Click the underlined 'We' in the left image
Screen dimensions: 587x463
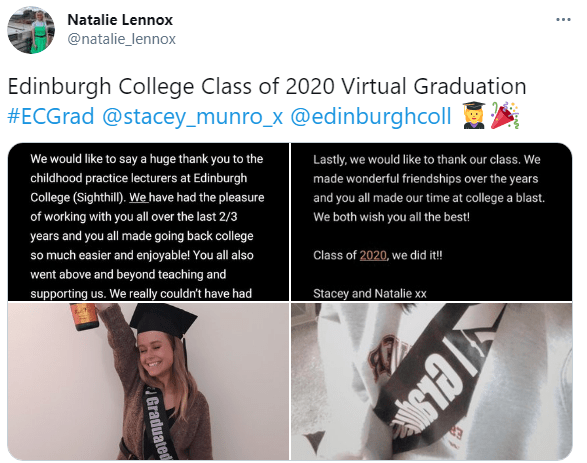point(138,198)
